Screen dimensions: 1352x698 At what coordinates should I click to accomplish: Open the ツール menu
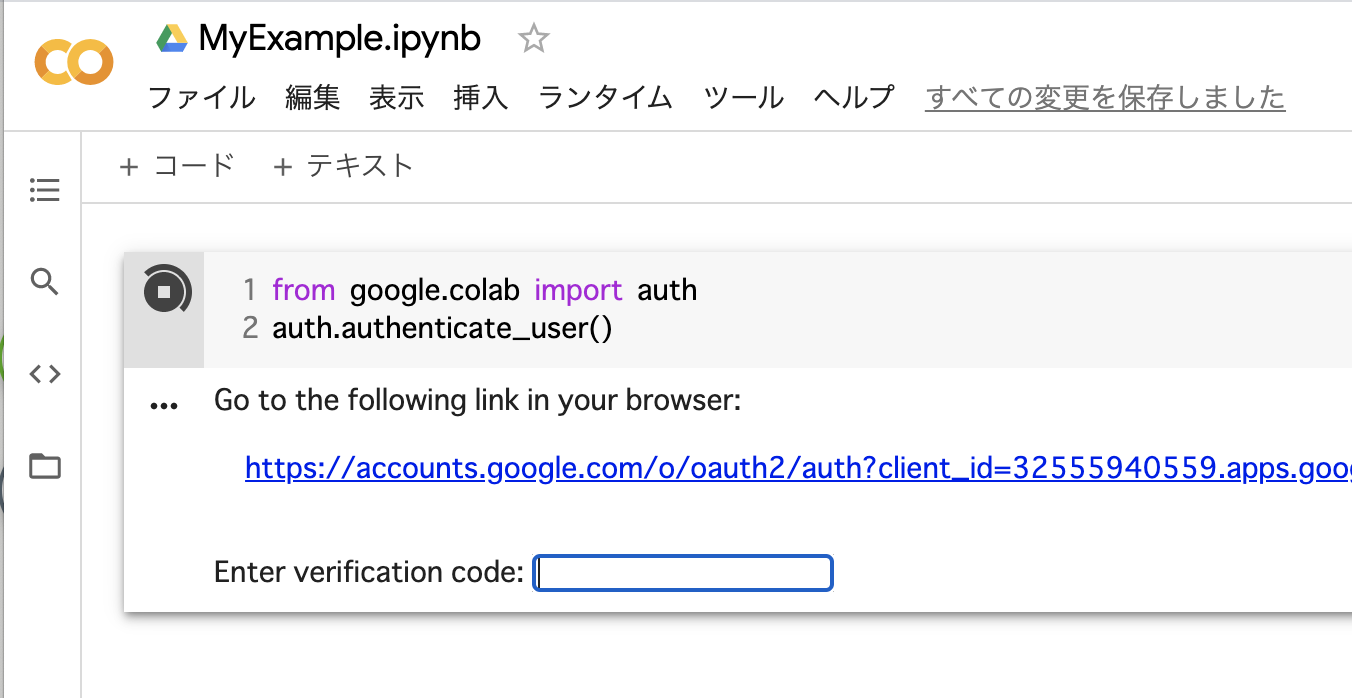pyautogui.click(x=743, y=98)
